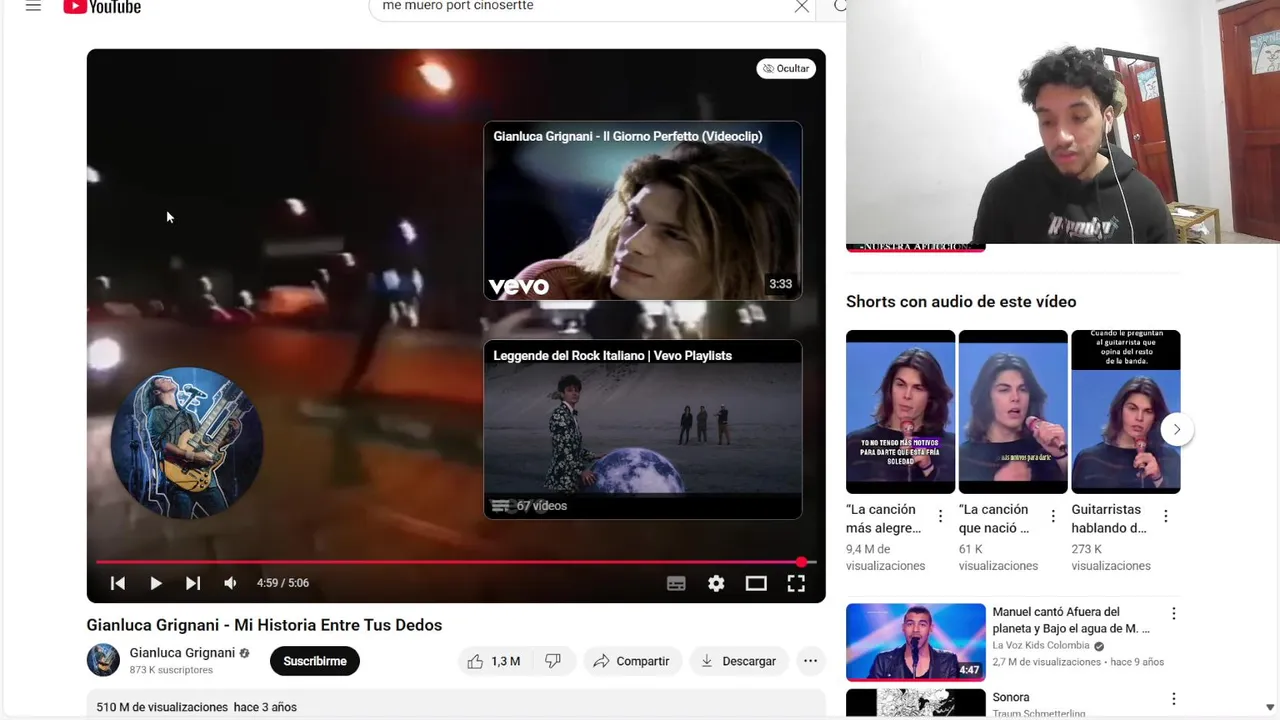1280x720 pixels.
Task: Open options menu for 'La canción que nació' short
Action: pos(1053,516)
